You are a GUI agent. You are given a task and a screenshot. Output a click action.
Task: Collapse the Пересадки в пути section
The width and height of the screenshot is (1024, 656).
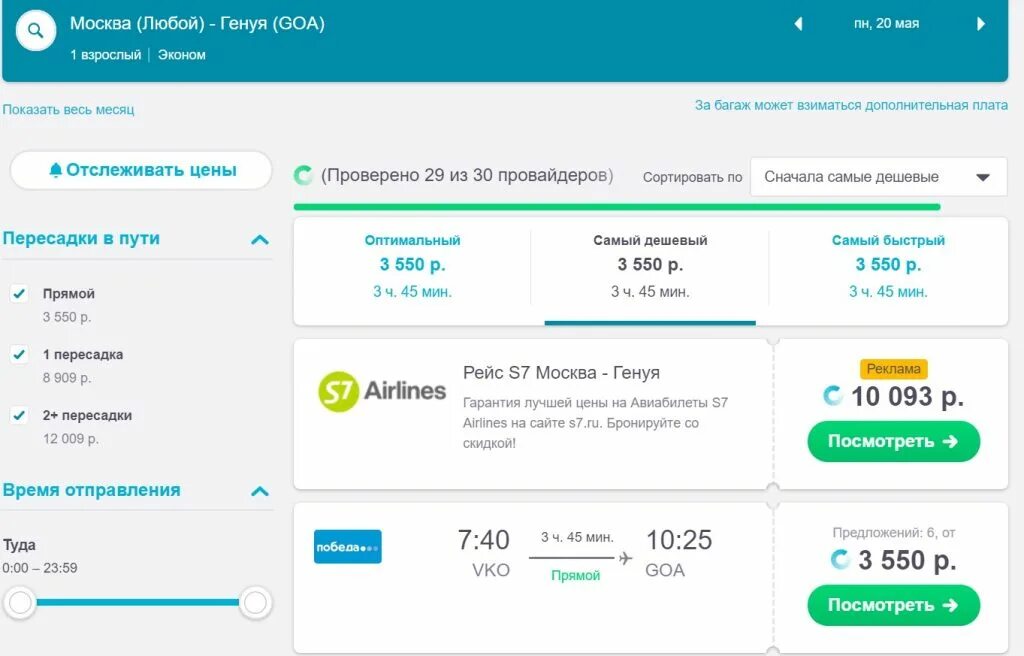coord(260,239)
